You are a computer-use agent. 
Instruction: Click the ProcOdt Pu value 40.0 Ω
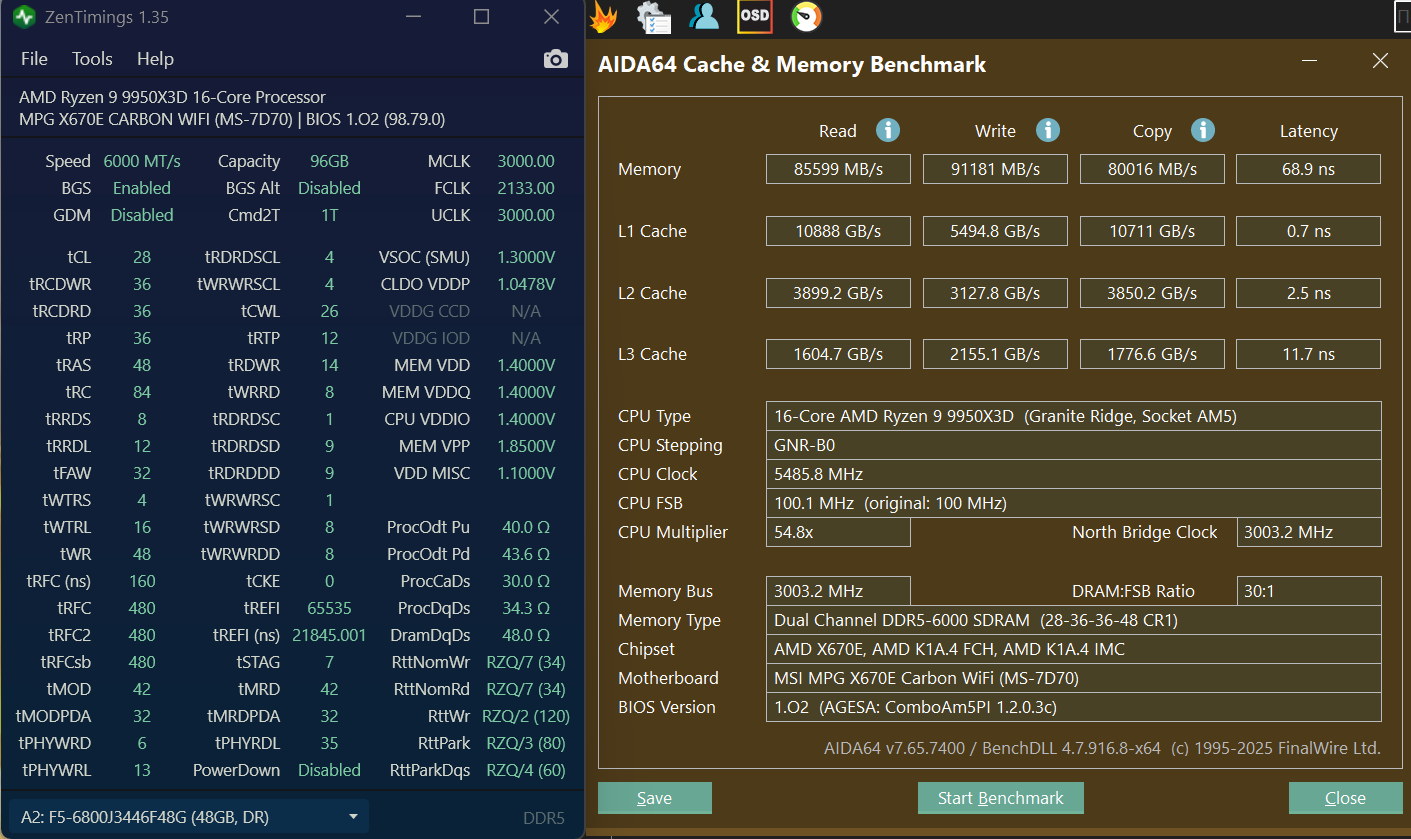[x=526, y=527]
